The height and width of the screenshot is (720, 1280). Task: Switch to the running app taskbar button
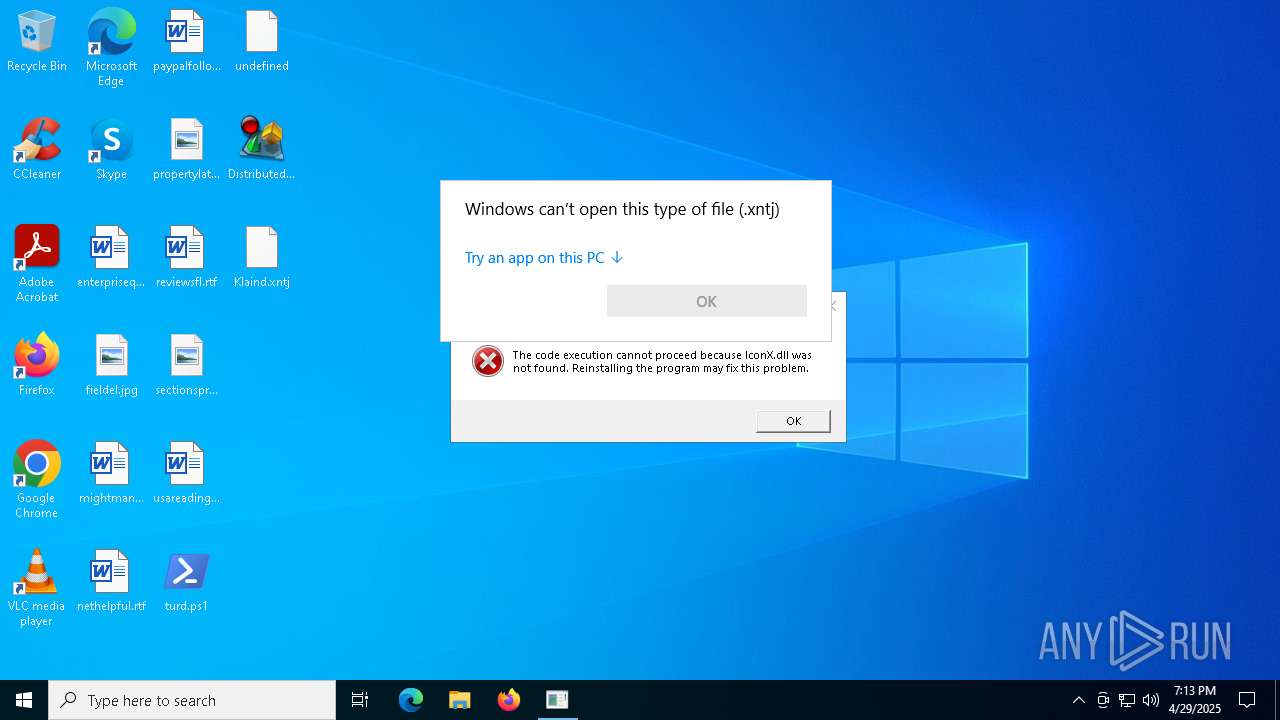558,700
